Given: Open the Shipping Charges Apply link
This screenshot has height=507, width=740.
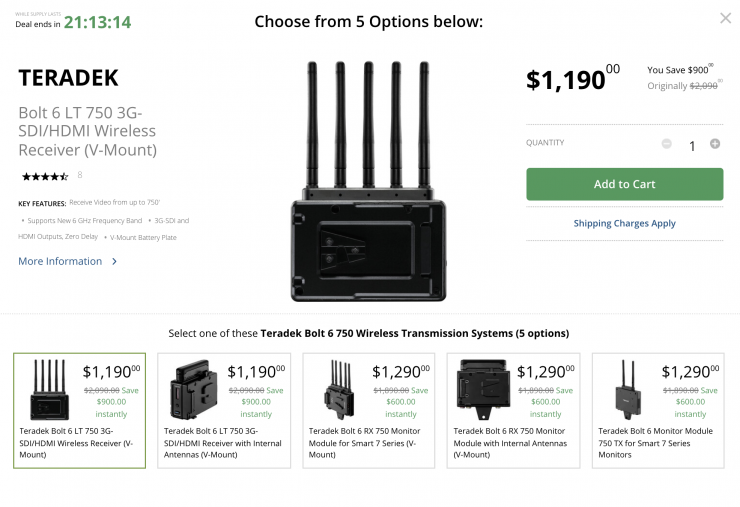Looking at the screenshot, I should pyautogui.click(x=624, y=224).
